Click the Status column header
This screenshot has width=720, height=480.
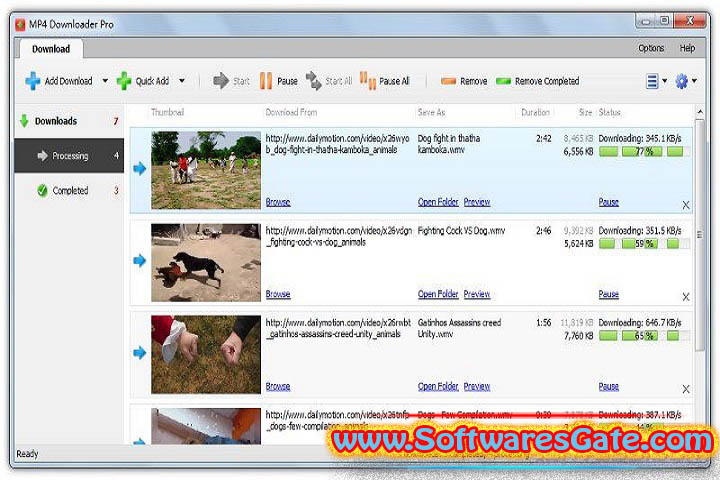[x=609, y=112]
